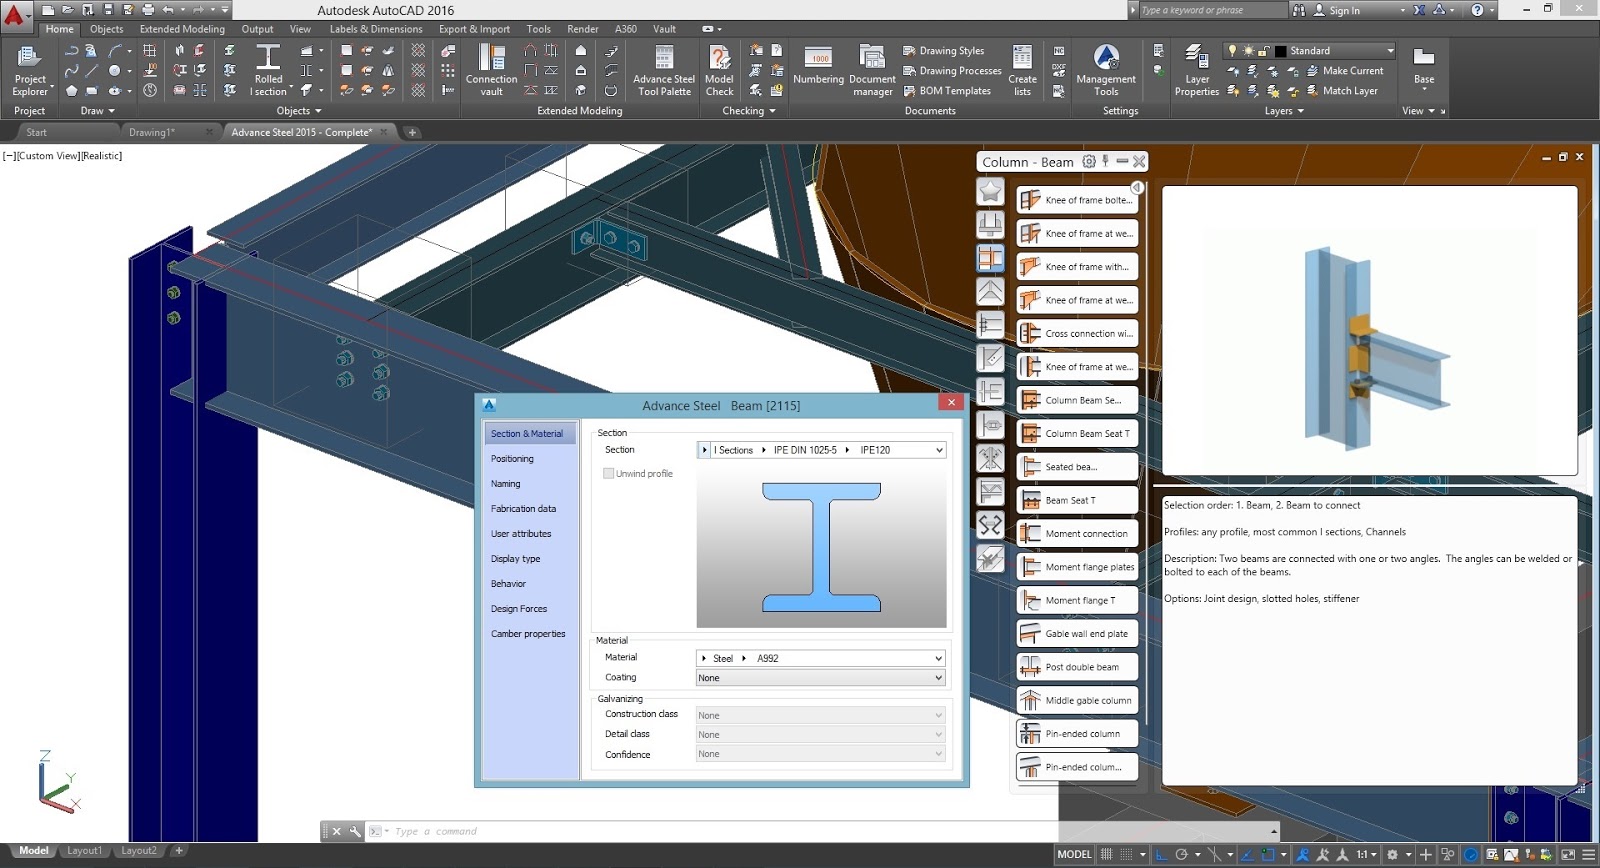The width and height of the screenshot is (1600, 868).
Task: Switch to the Drawing1* document tab
Action: point(152,132)
